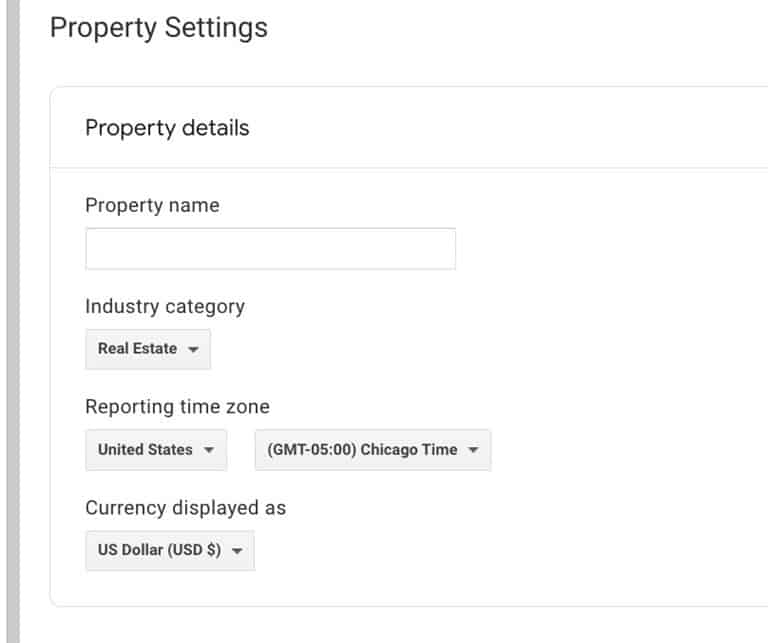Click the Property Settings page heading
This screenshot has height=643, width=768.
[158, 27]
